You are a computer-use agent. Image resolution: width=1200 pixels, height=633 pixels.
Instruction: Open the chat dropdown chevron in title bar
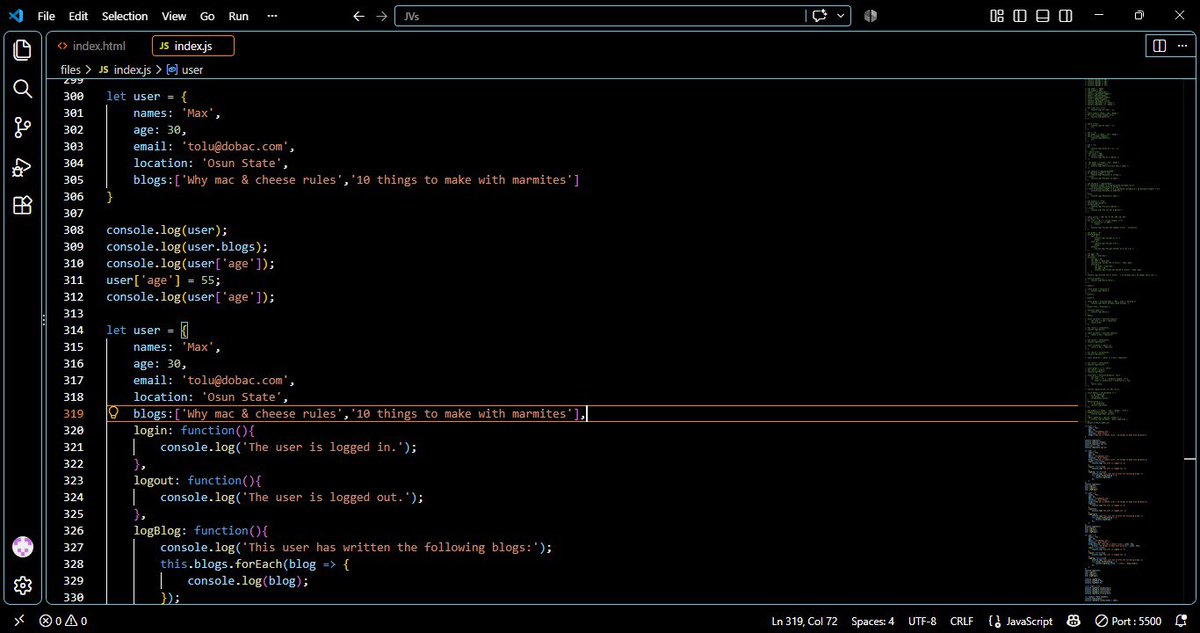click(x=842, y=16)
